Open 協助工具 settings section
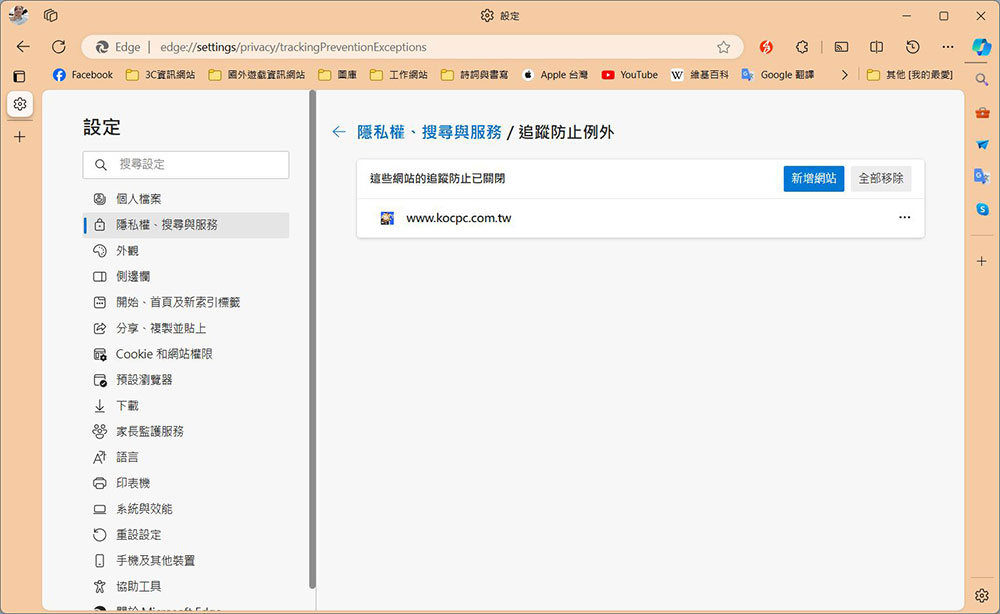This screenshot has height=614, width=1000. coord(186,587)
